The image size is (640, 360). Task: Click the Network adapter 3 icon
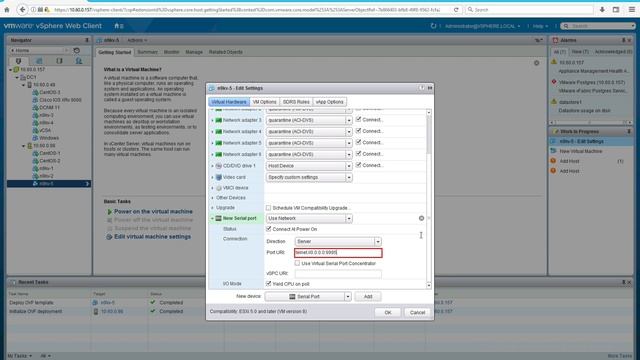[x=219, y=120]
